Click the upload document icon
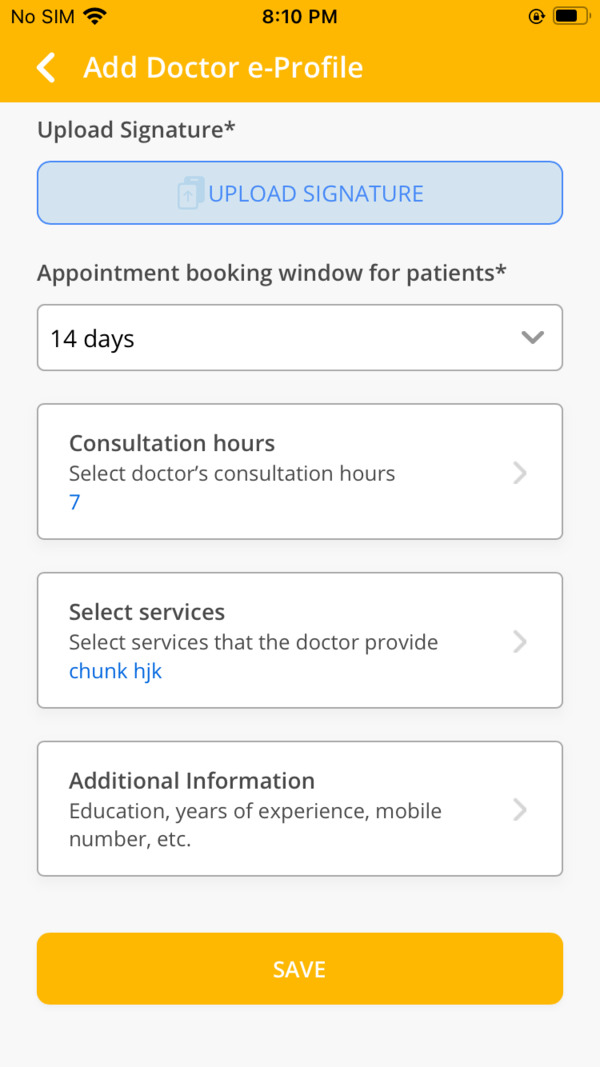 coord(190,193)
